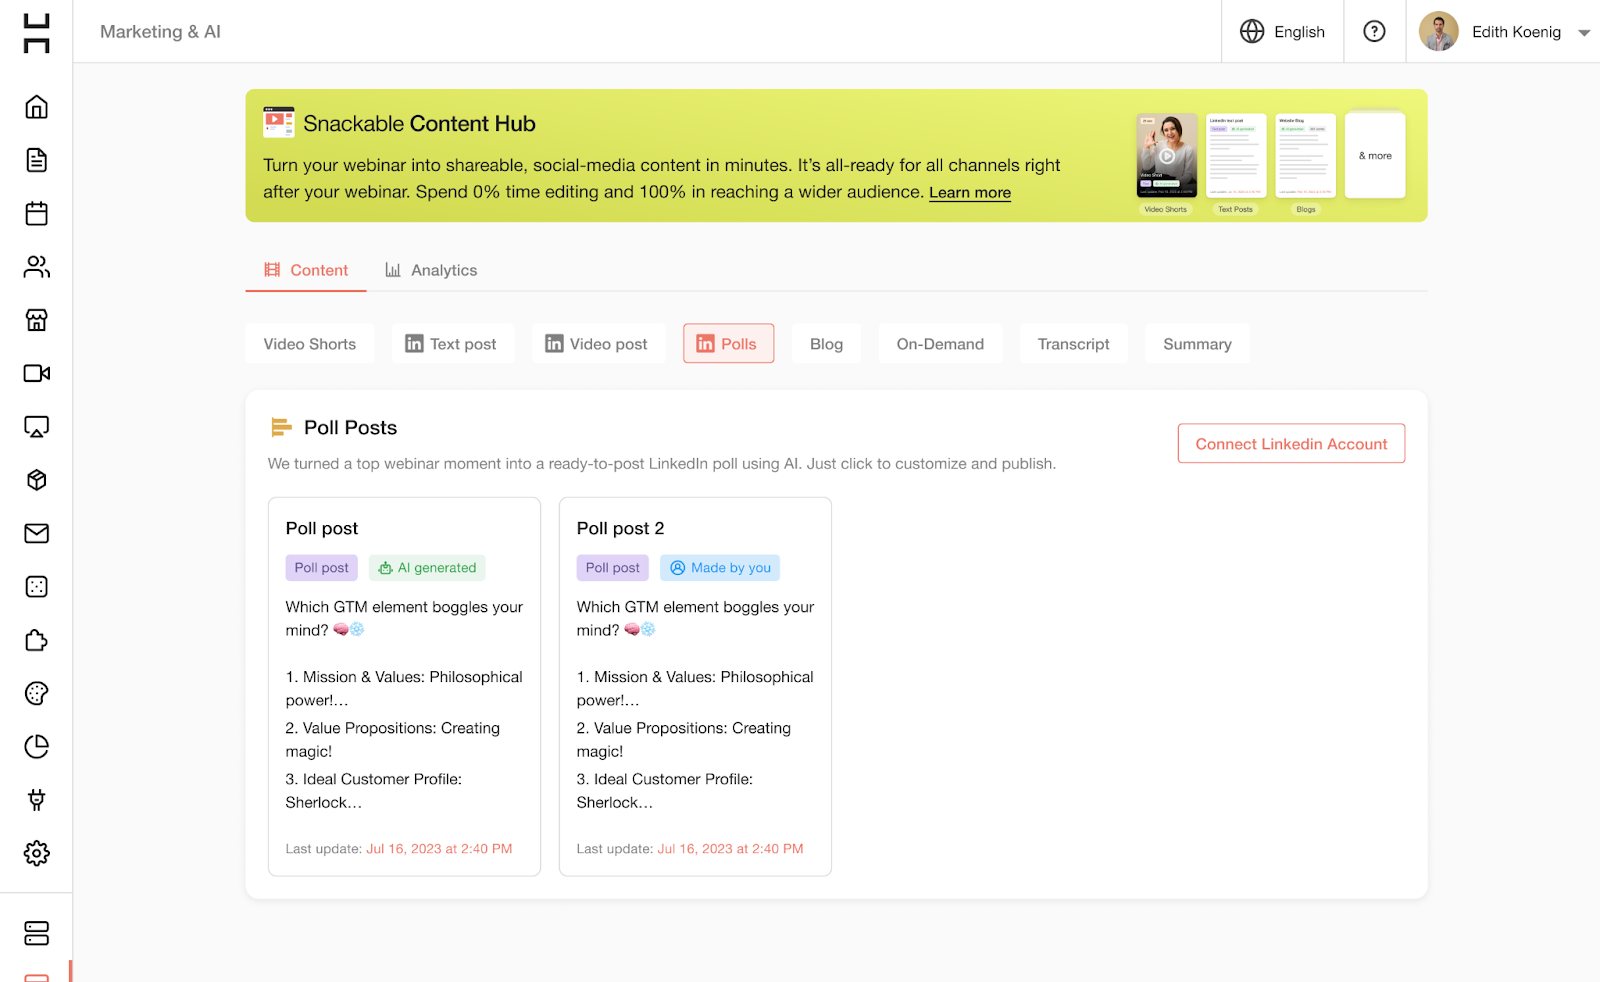Click the '& more' thumbnail in banner
This screenshot has width=1600, height=982.
click(x=1375, y=156)
